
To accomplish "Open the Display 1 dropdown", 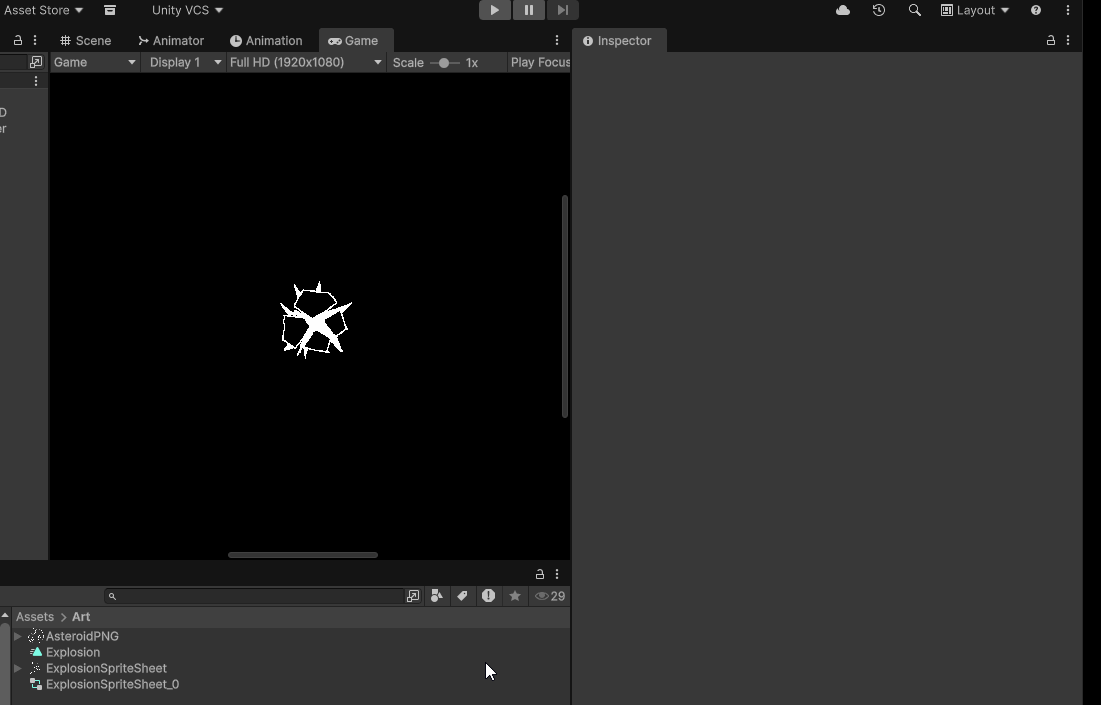I will (185, 62).
